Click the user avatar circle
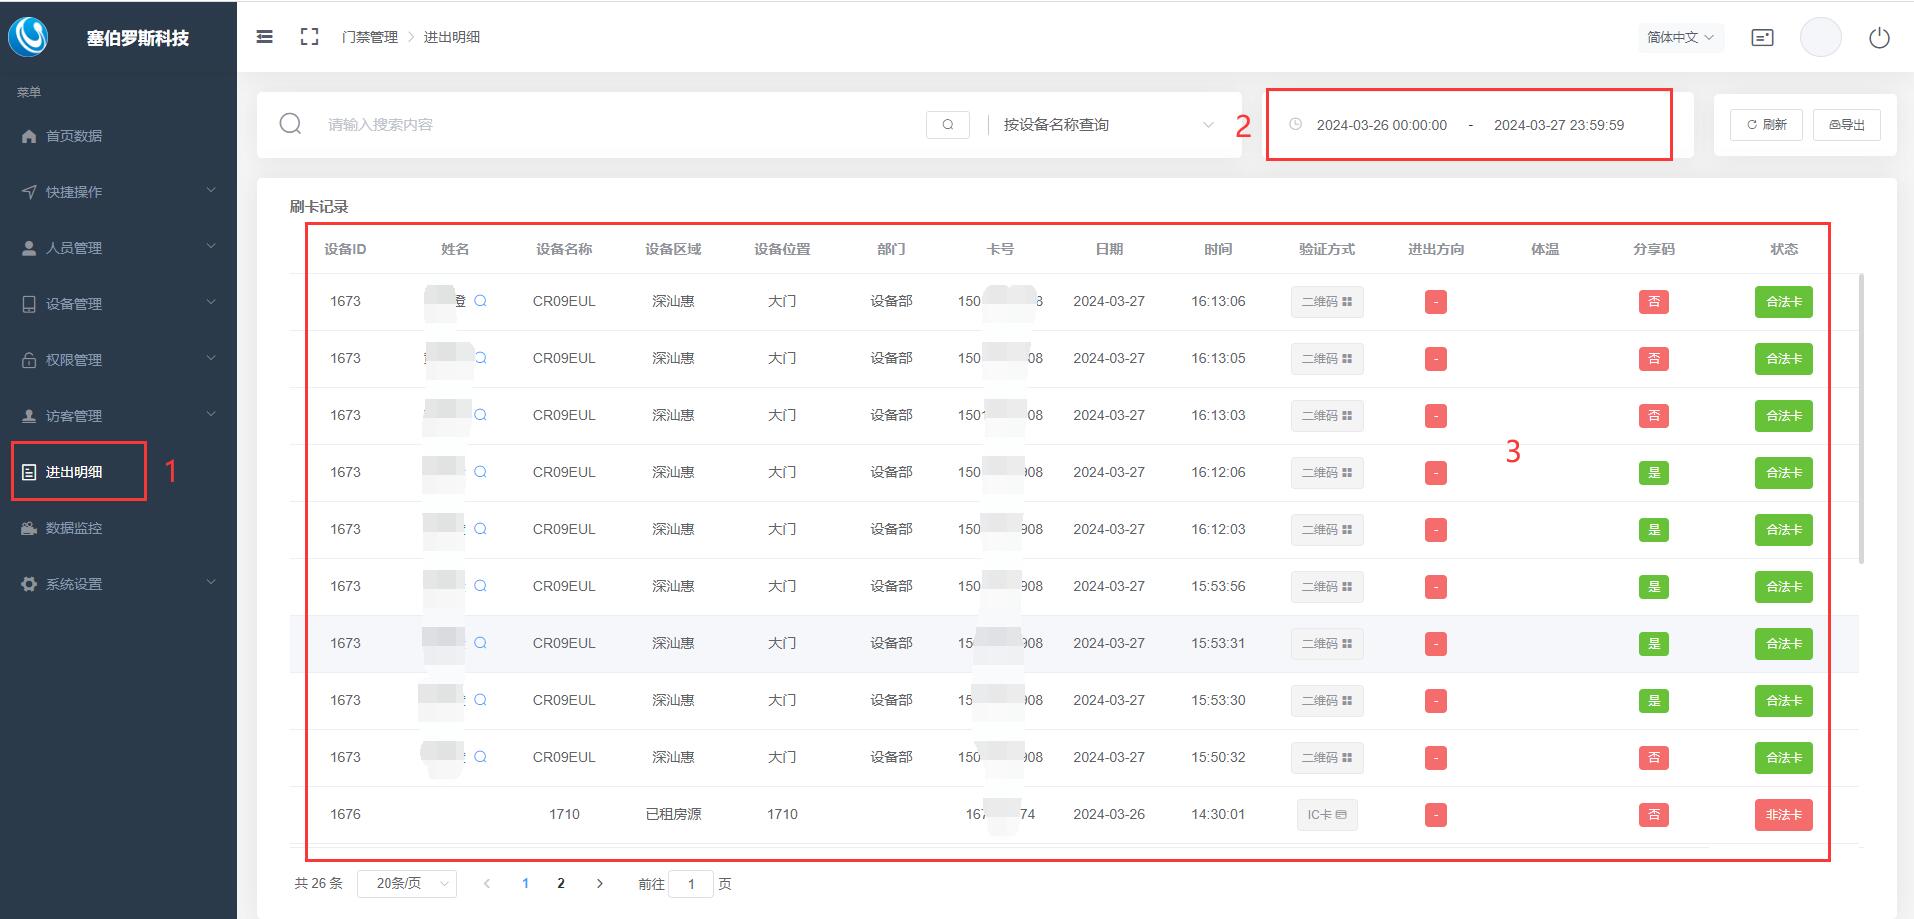The width and height of the screenshot is (1914, 919). (1820, 38)
